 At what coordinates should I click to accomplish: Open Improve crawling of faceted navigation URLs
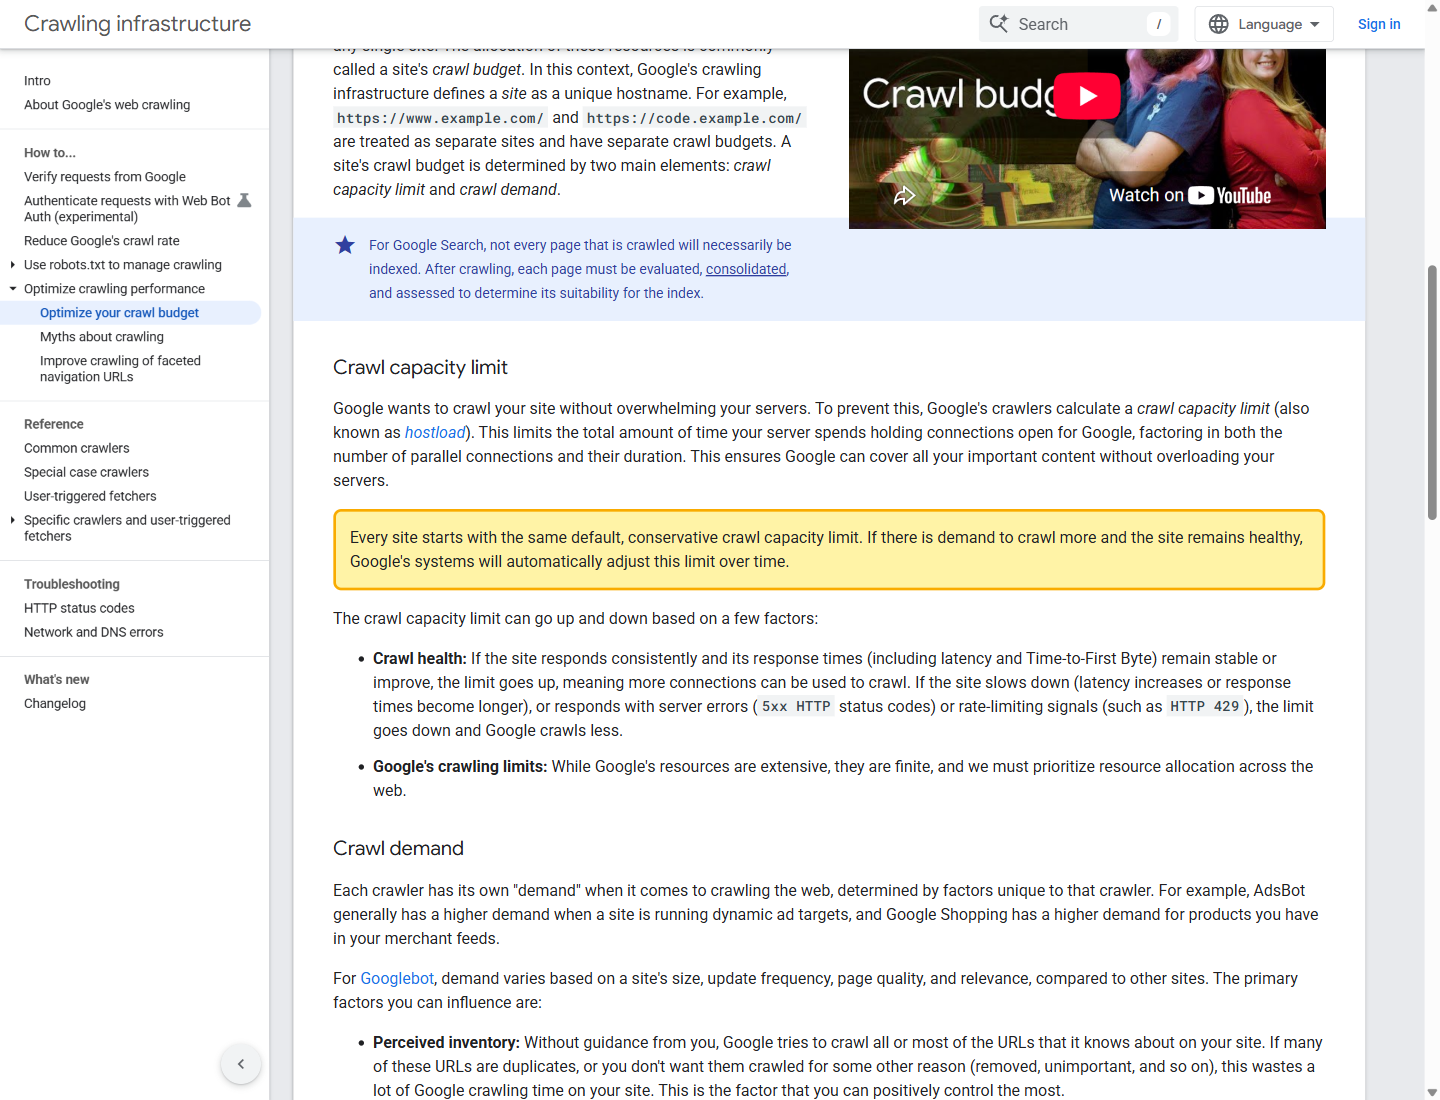[x=120, y=369]
